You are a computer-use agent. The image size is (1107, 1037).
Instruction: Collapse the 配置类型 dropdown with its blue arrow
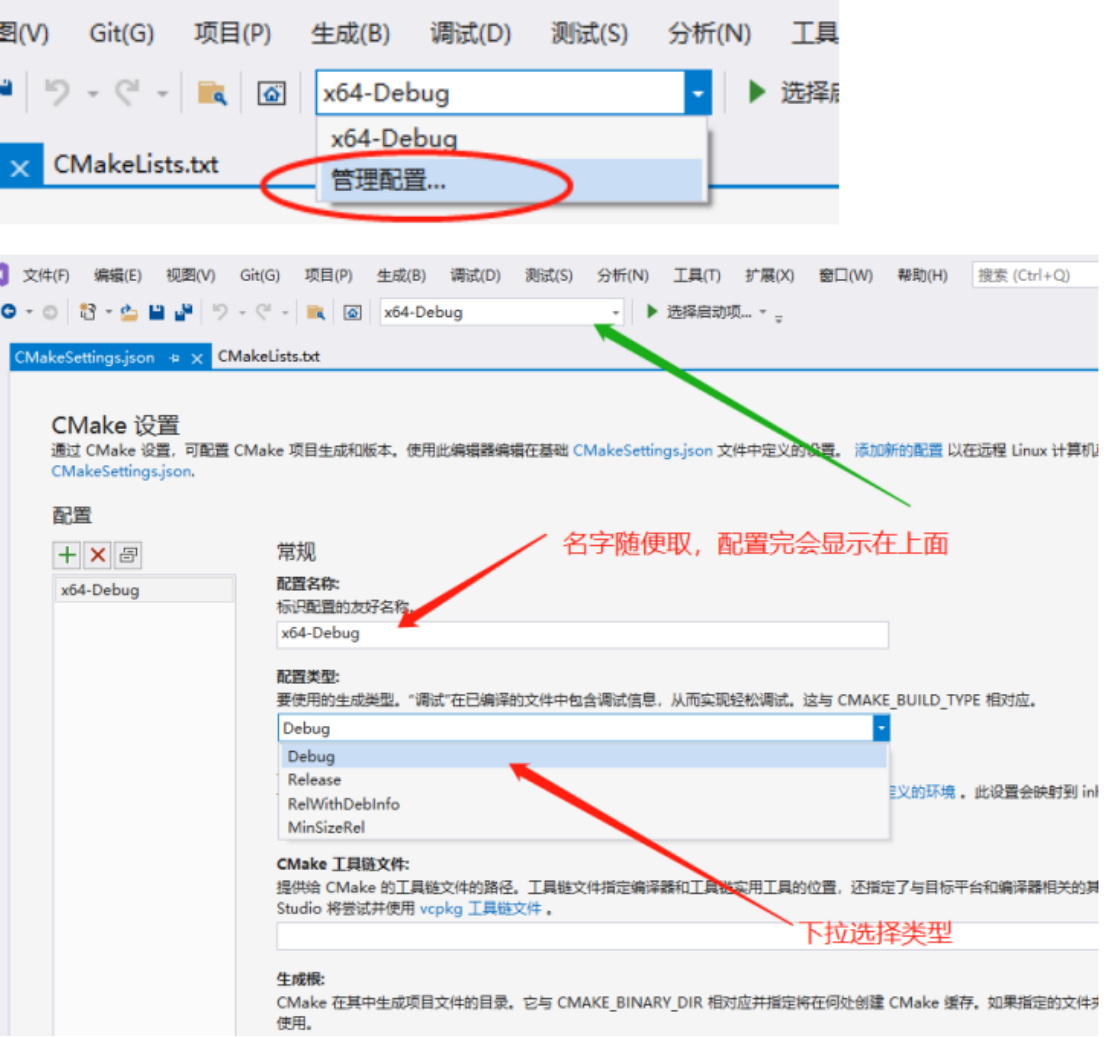click(881, 728)
